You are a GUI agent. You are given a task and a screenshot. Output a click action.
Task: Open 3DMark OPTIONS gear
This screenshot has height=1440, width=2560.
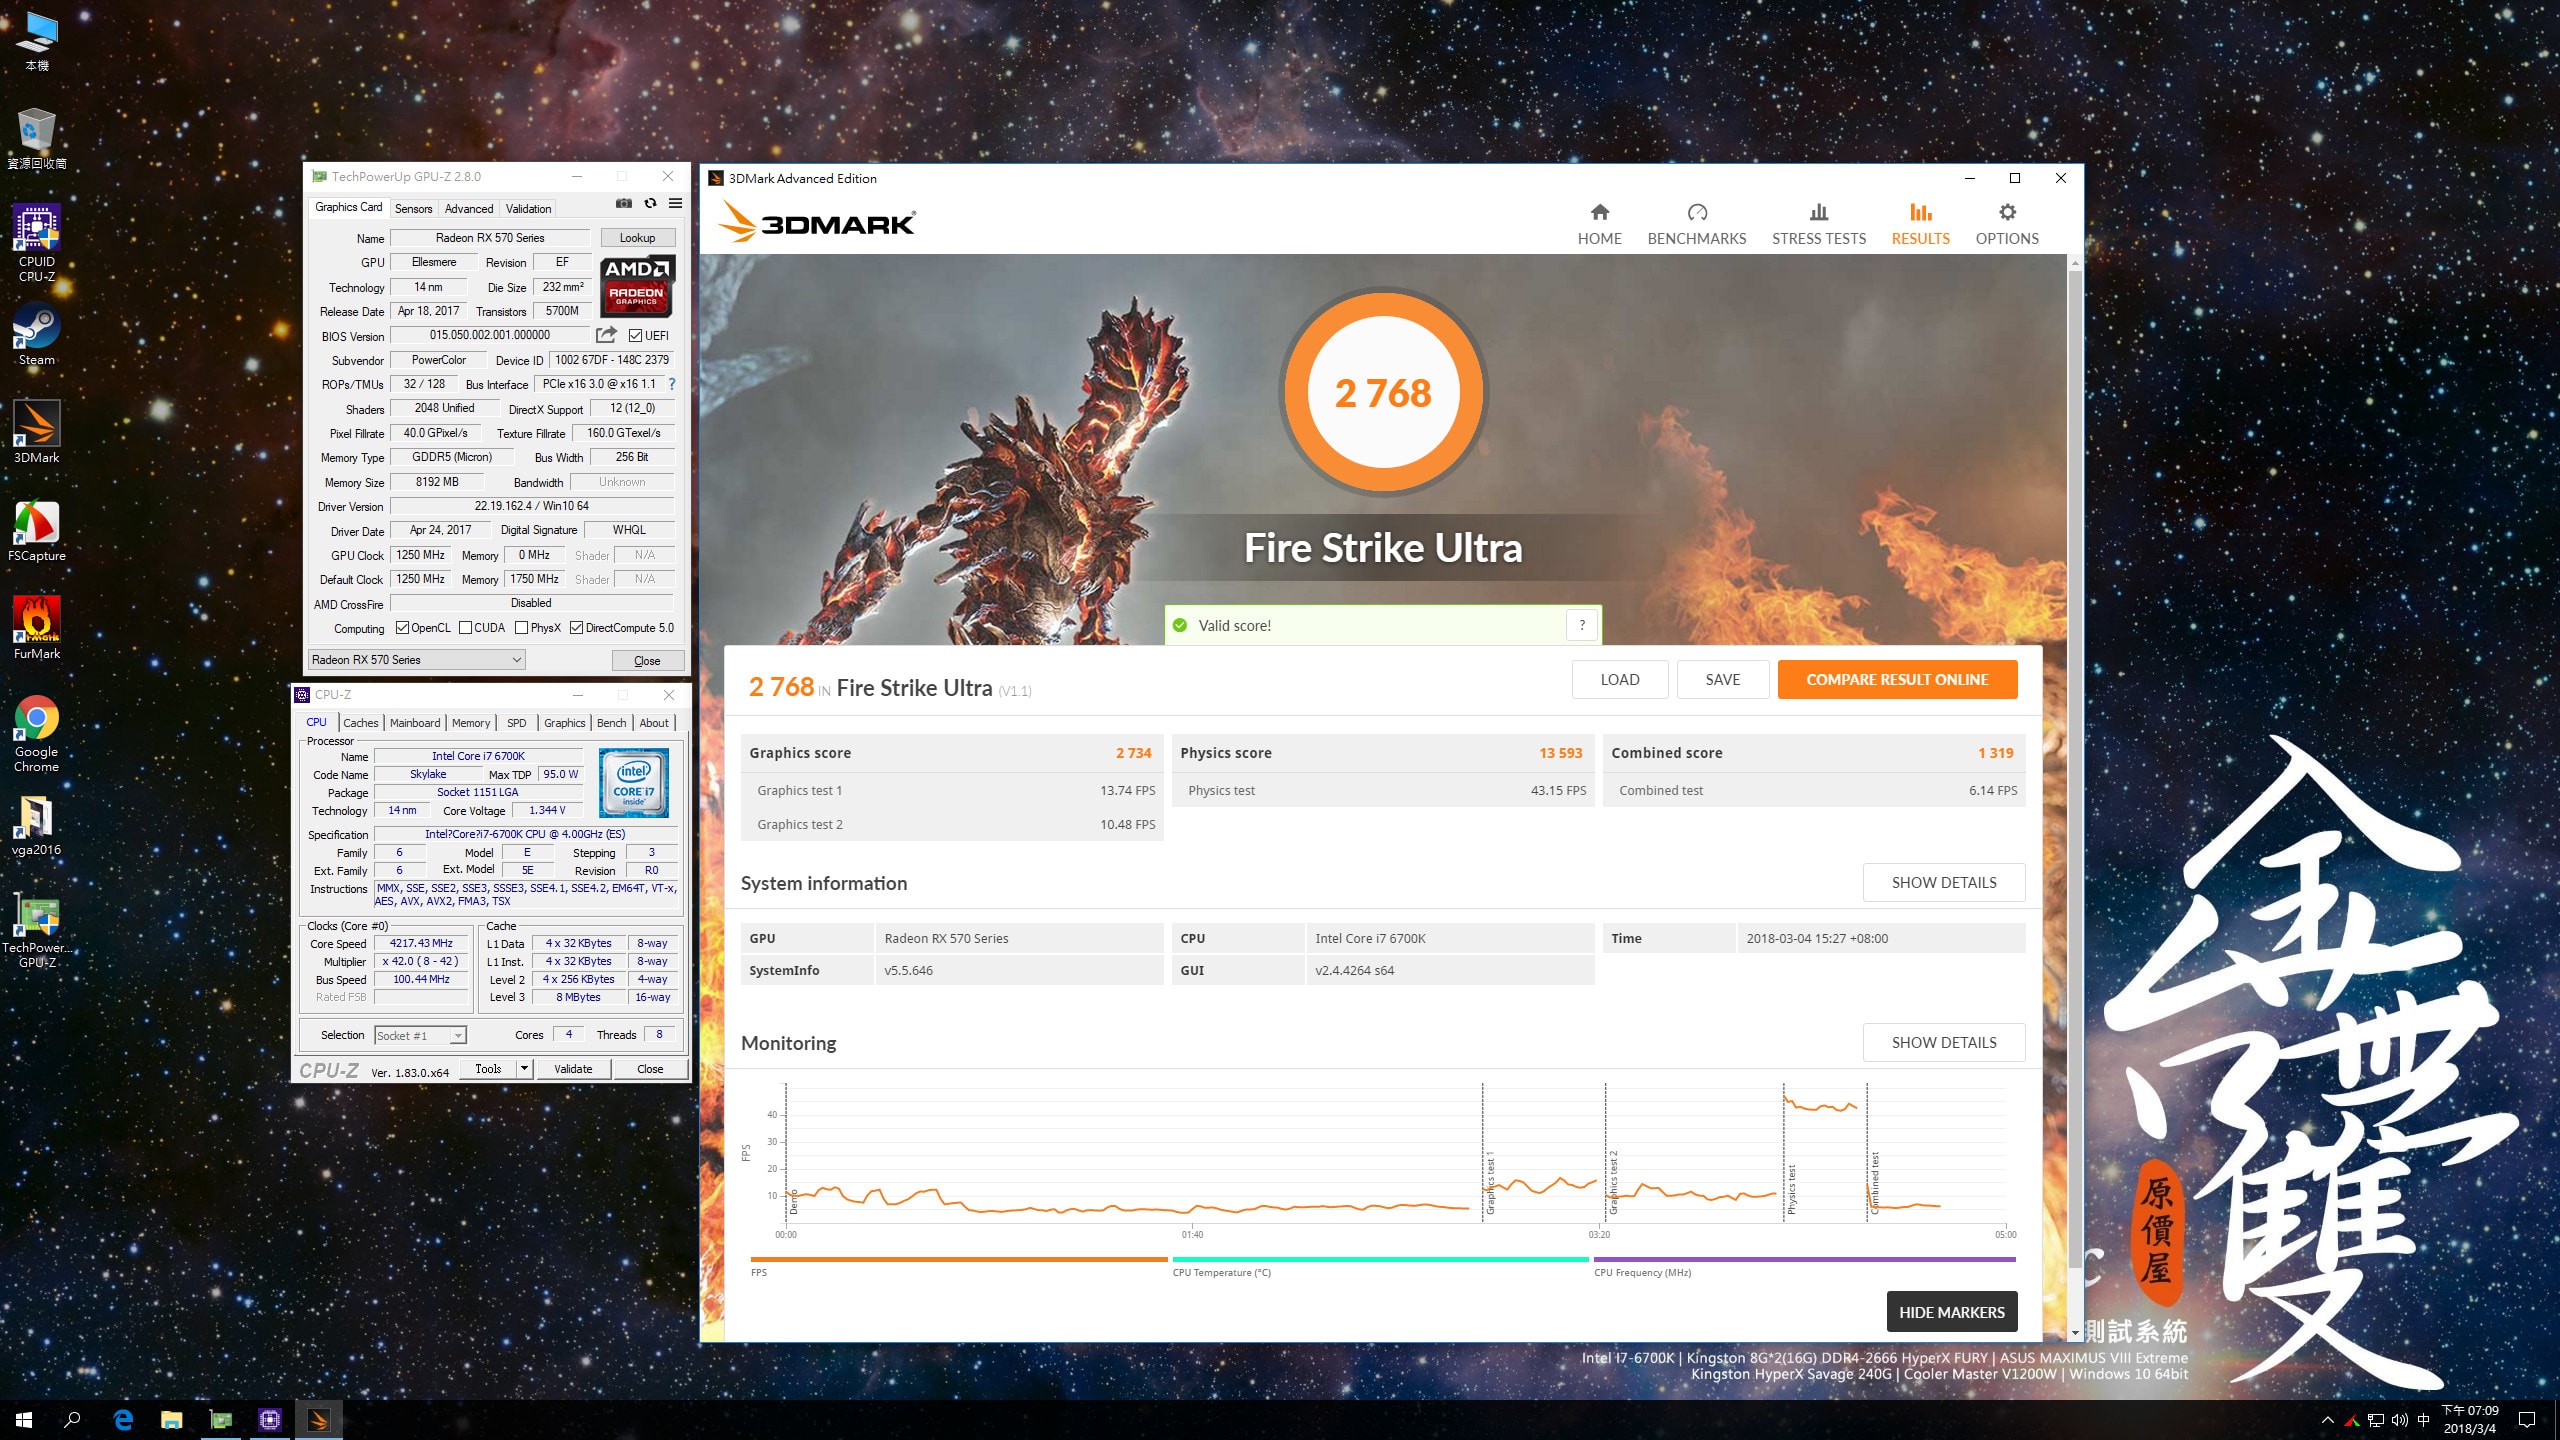[x=2007, y=225]
